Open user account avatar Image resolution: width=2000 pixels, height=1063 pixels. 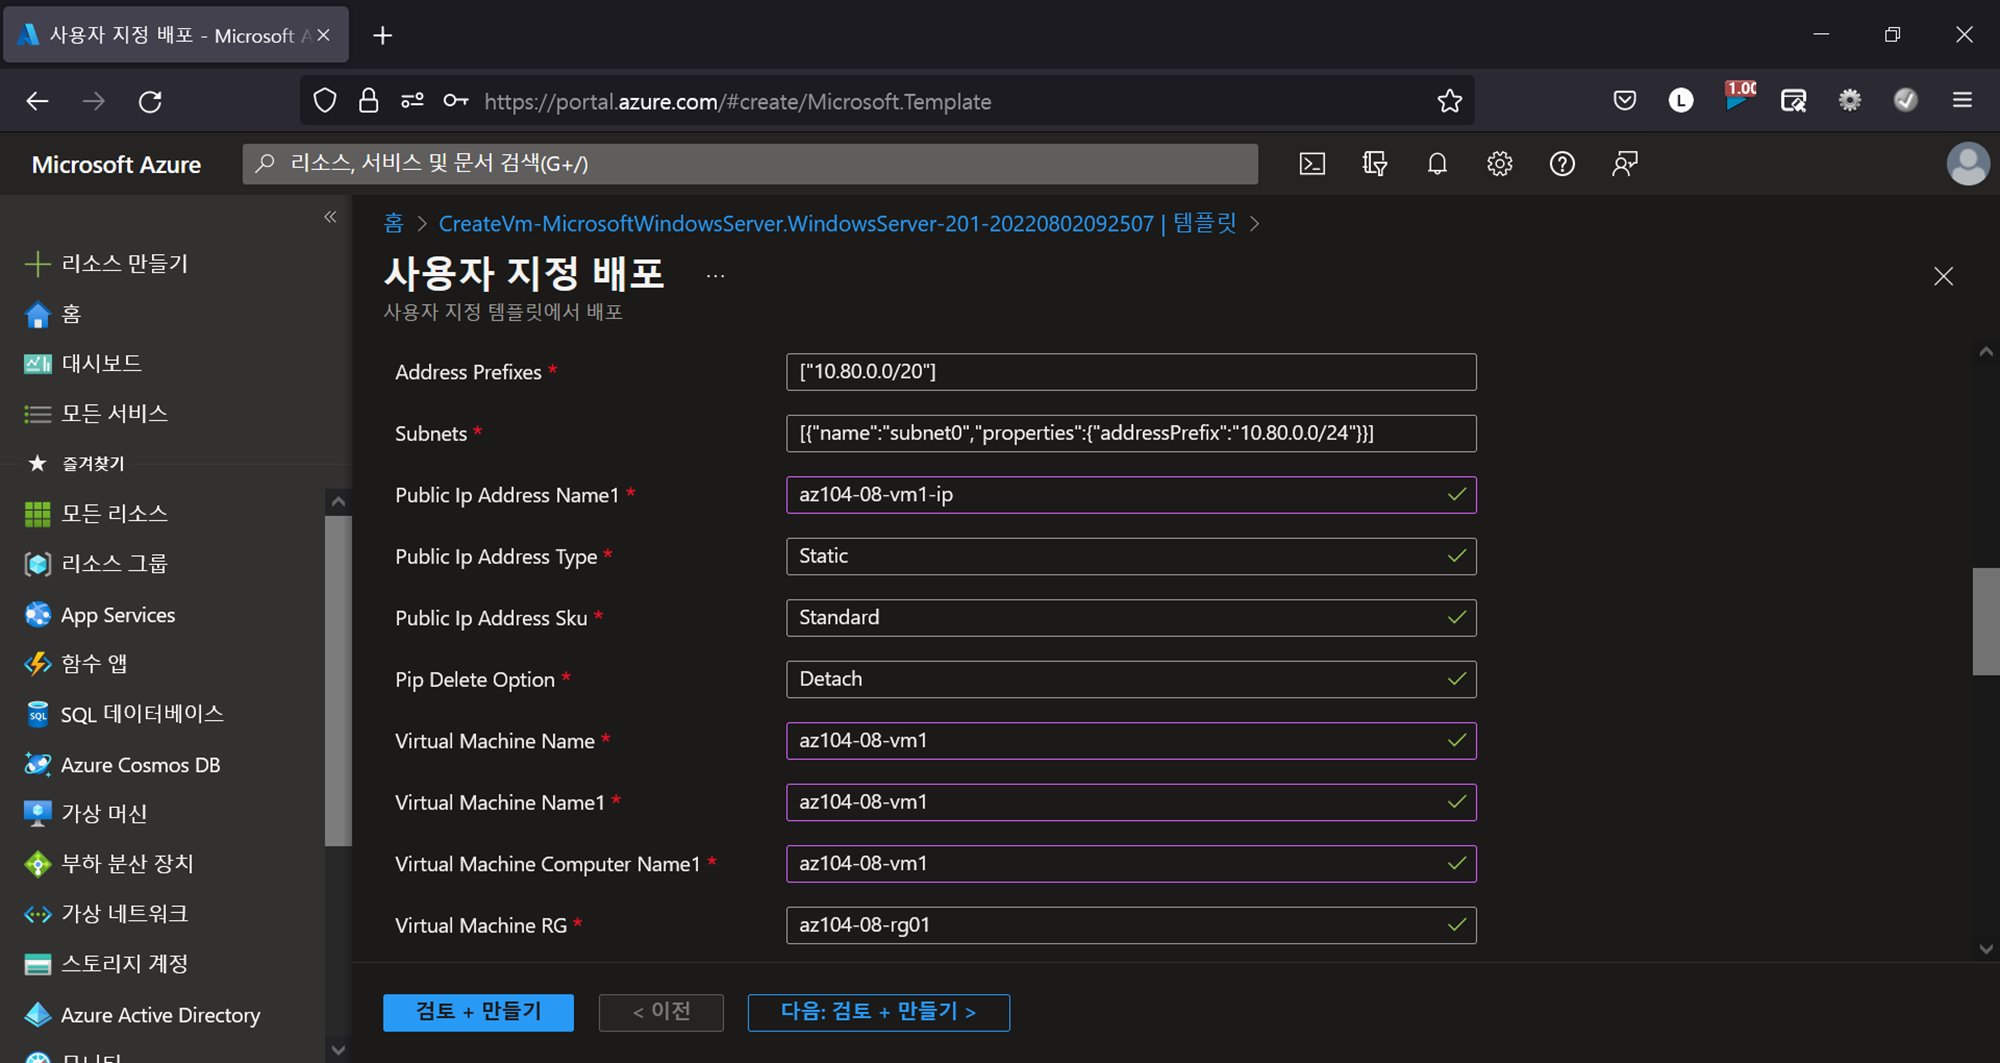1968,164
